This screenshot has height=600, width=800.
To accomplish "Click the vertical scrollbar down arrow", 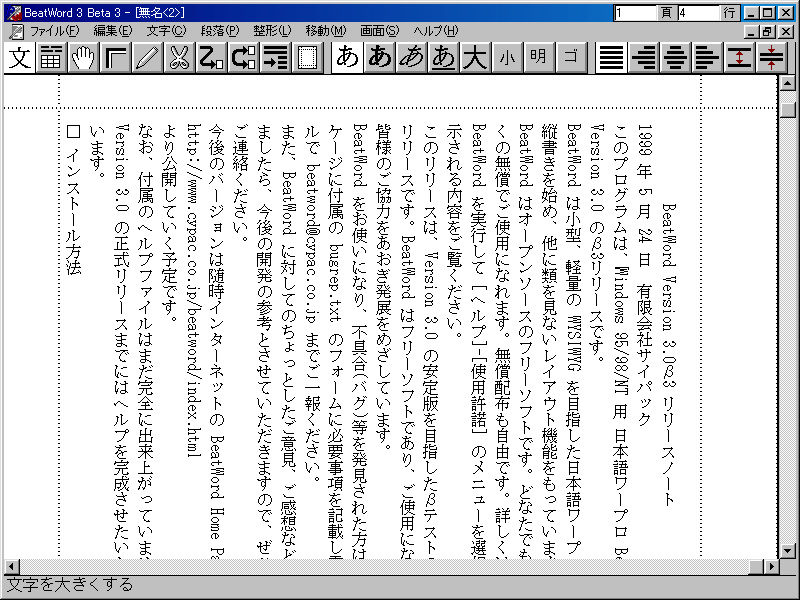I will pyautogui.click(x=788, y=551).
